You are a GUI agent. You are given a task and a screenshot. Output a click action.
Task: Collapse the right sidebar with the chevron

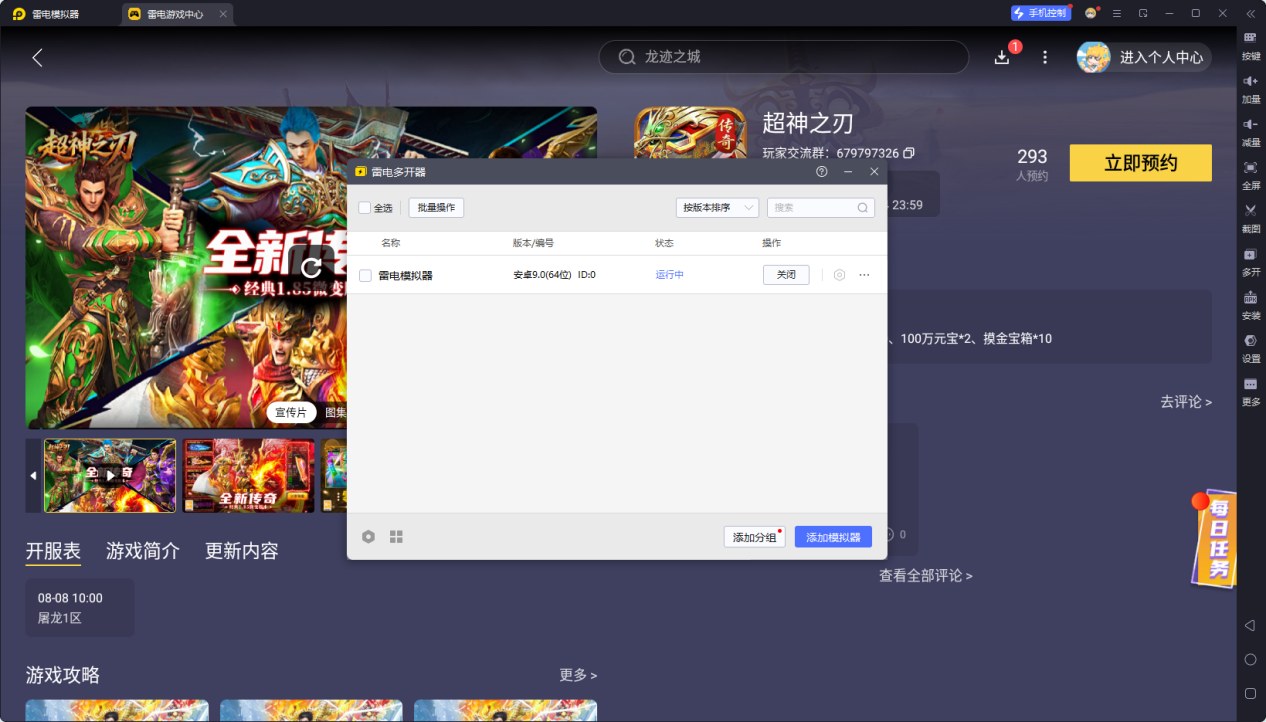click(1249, 13)
